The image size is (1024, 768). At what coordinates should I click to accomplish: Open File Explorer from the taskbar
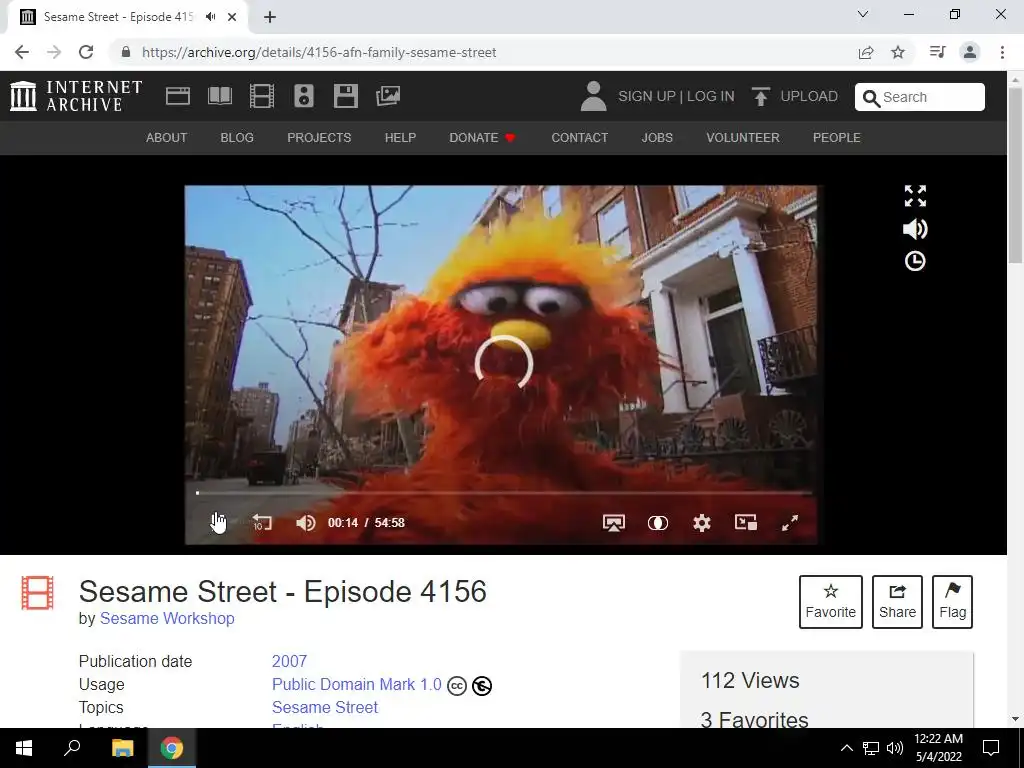click(122, 748)
